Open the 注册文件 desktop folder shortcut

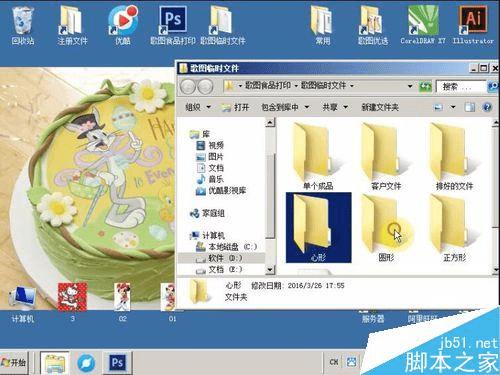point(72,25)
